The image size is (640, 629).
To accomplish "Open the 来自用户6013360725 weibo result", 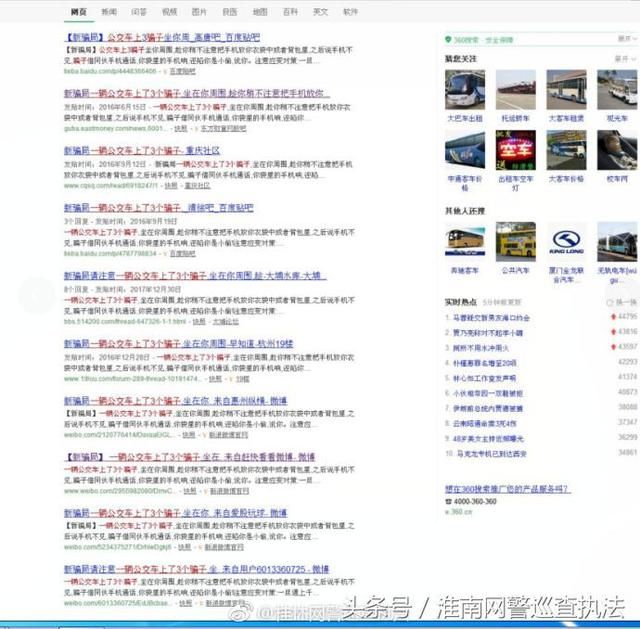I will coord(197,569).
